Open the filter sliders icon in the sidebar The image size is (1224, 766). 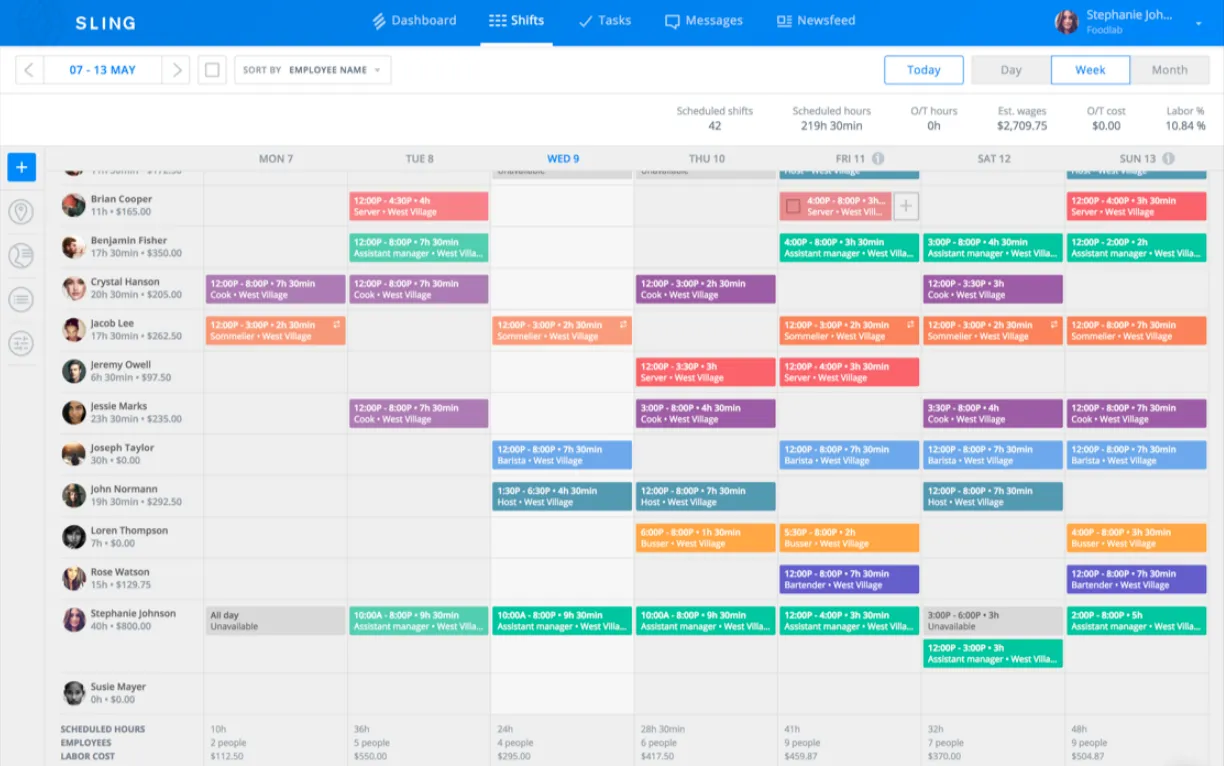21,343
